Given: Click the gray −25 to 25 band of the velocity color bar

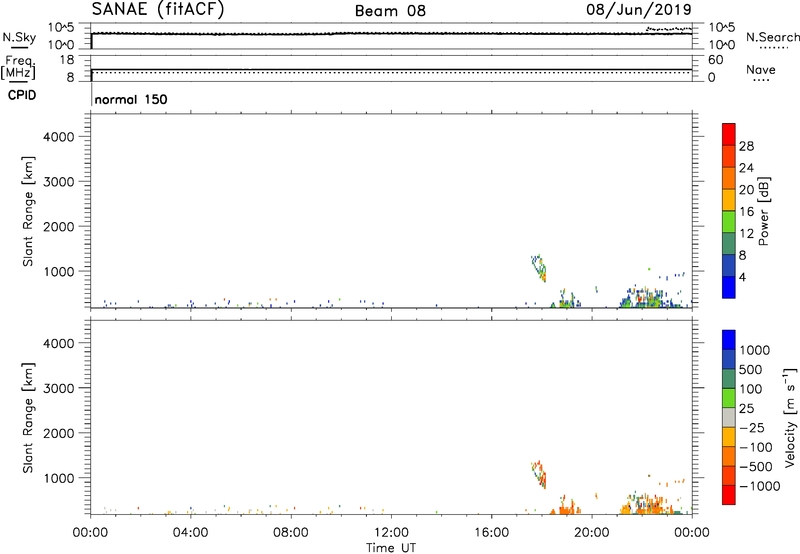Looking at the screenshot, I should click(729, 418).
